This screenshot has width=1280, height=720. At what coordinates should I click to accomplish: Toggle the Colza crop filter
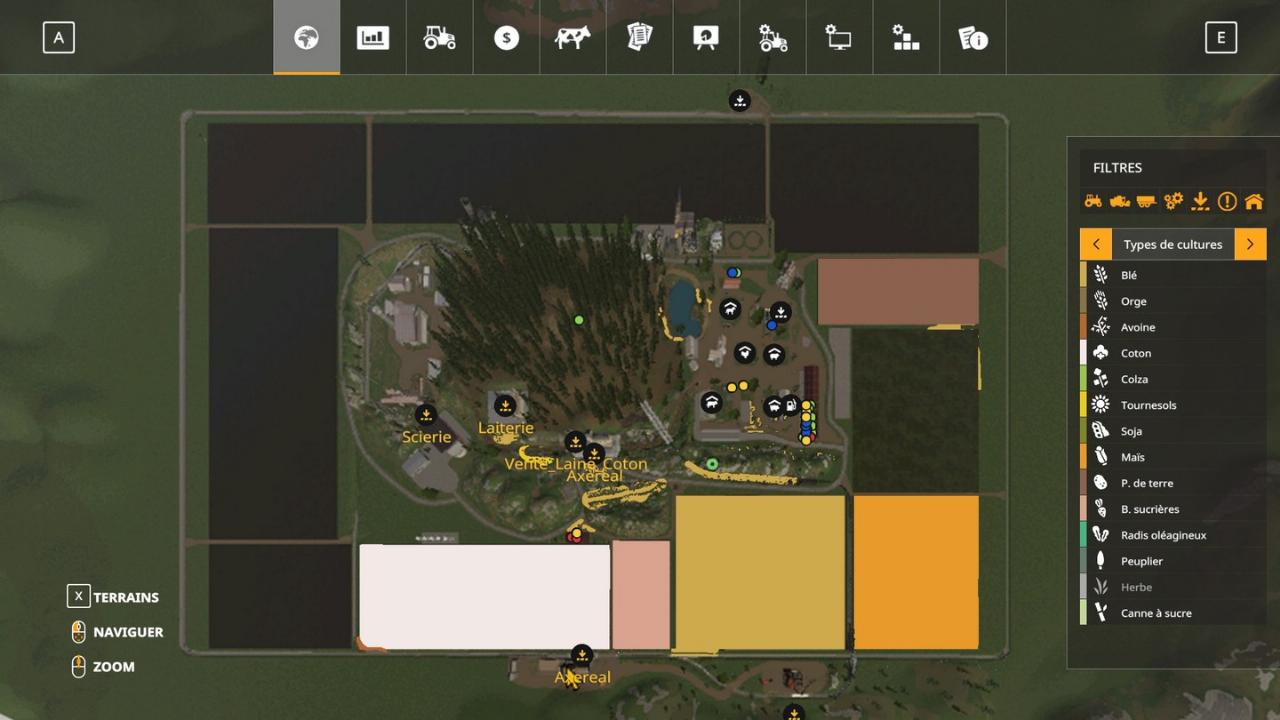1173,379
